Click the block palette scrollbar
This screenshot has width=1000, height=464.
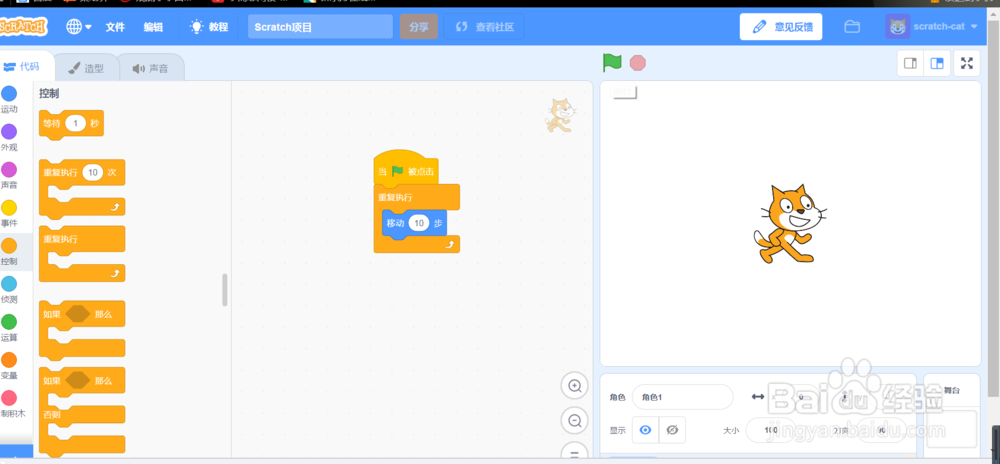click(x=224, y=290)
